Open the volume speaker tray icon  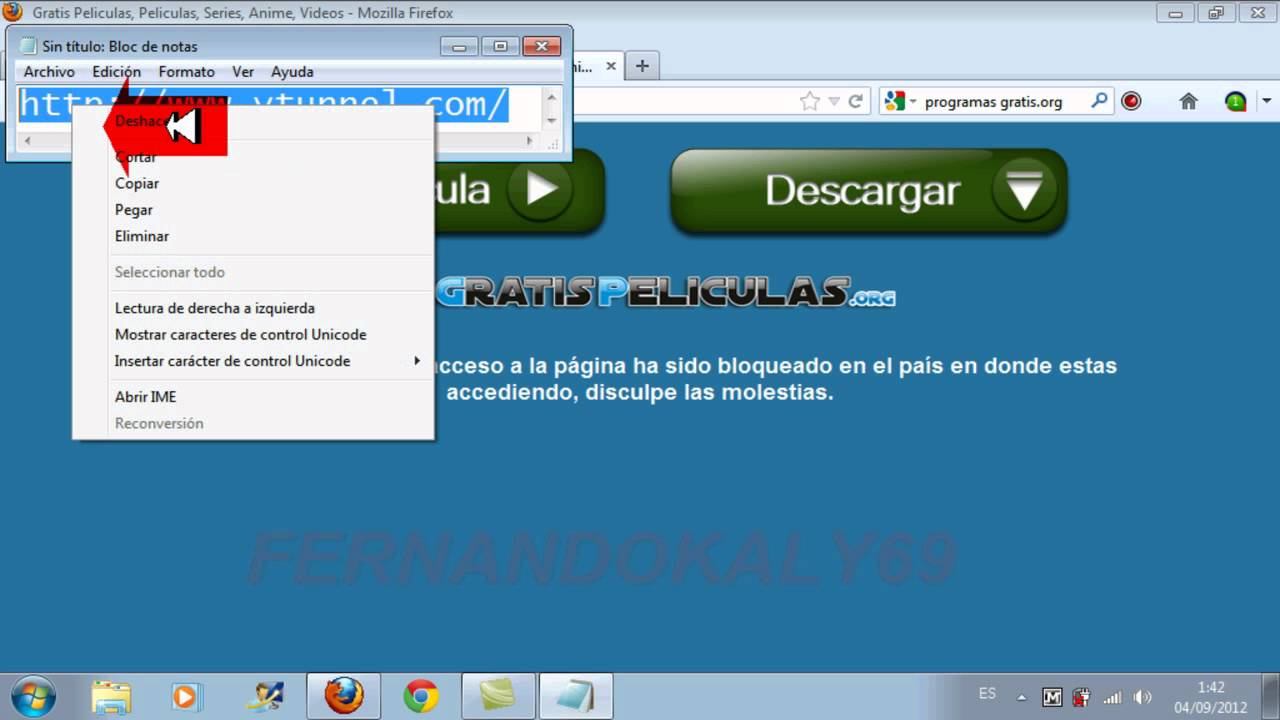click(1143, 698)
